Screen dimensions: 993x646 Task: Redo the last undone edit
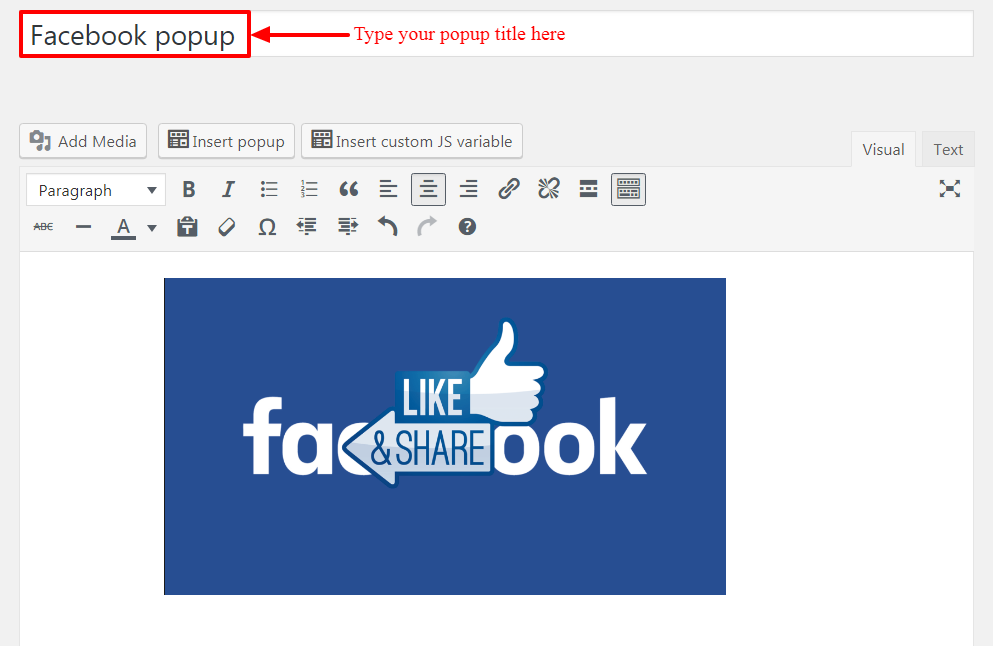click(x=427, y=227)
